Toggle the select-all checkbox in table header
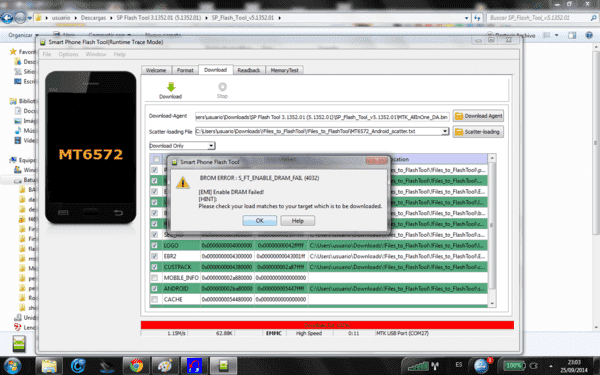Screen dimensions: 600x375 [x=157, y=159]
